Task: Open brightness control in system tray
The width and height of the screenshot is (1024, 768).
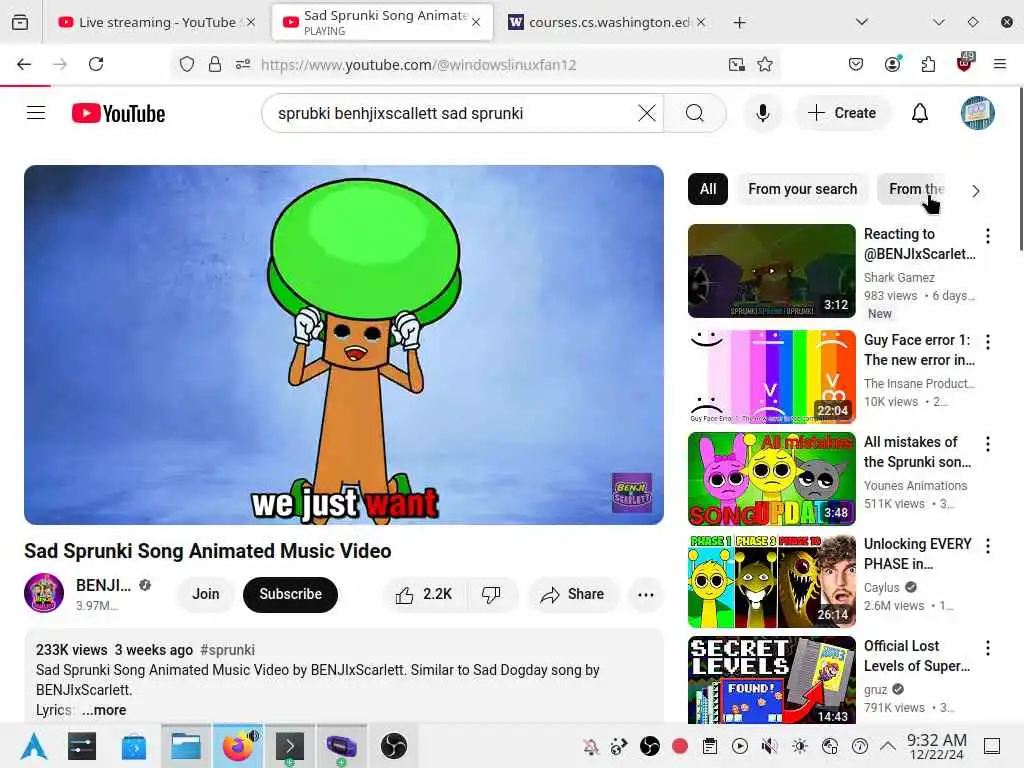Action: pyautogui.click(x=799, y=746)
